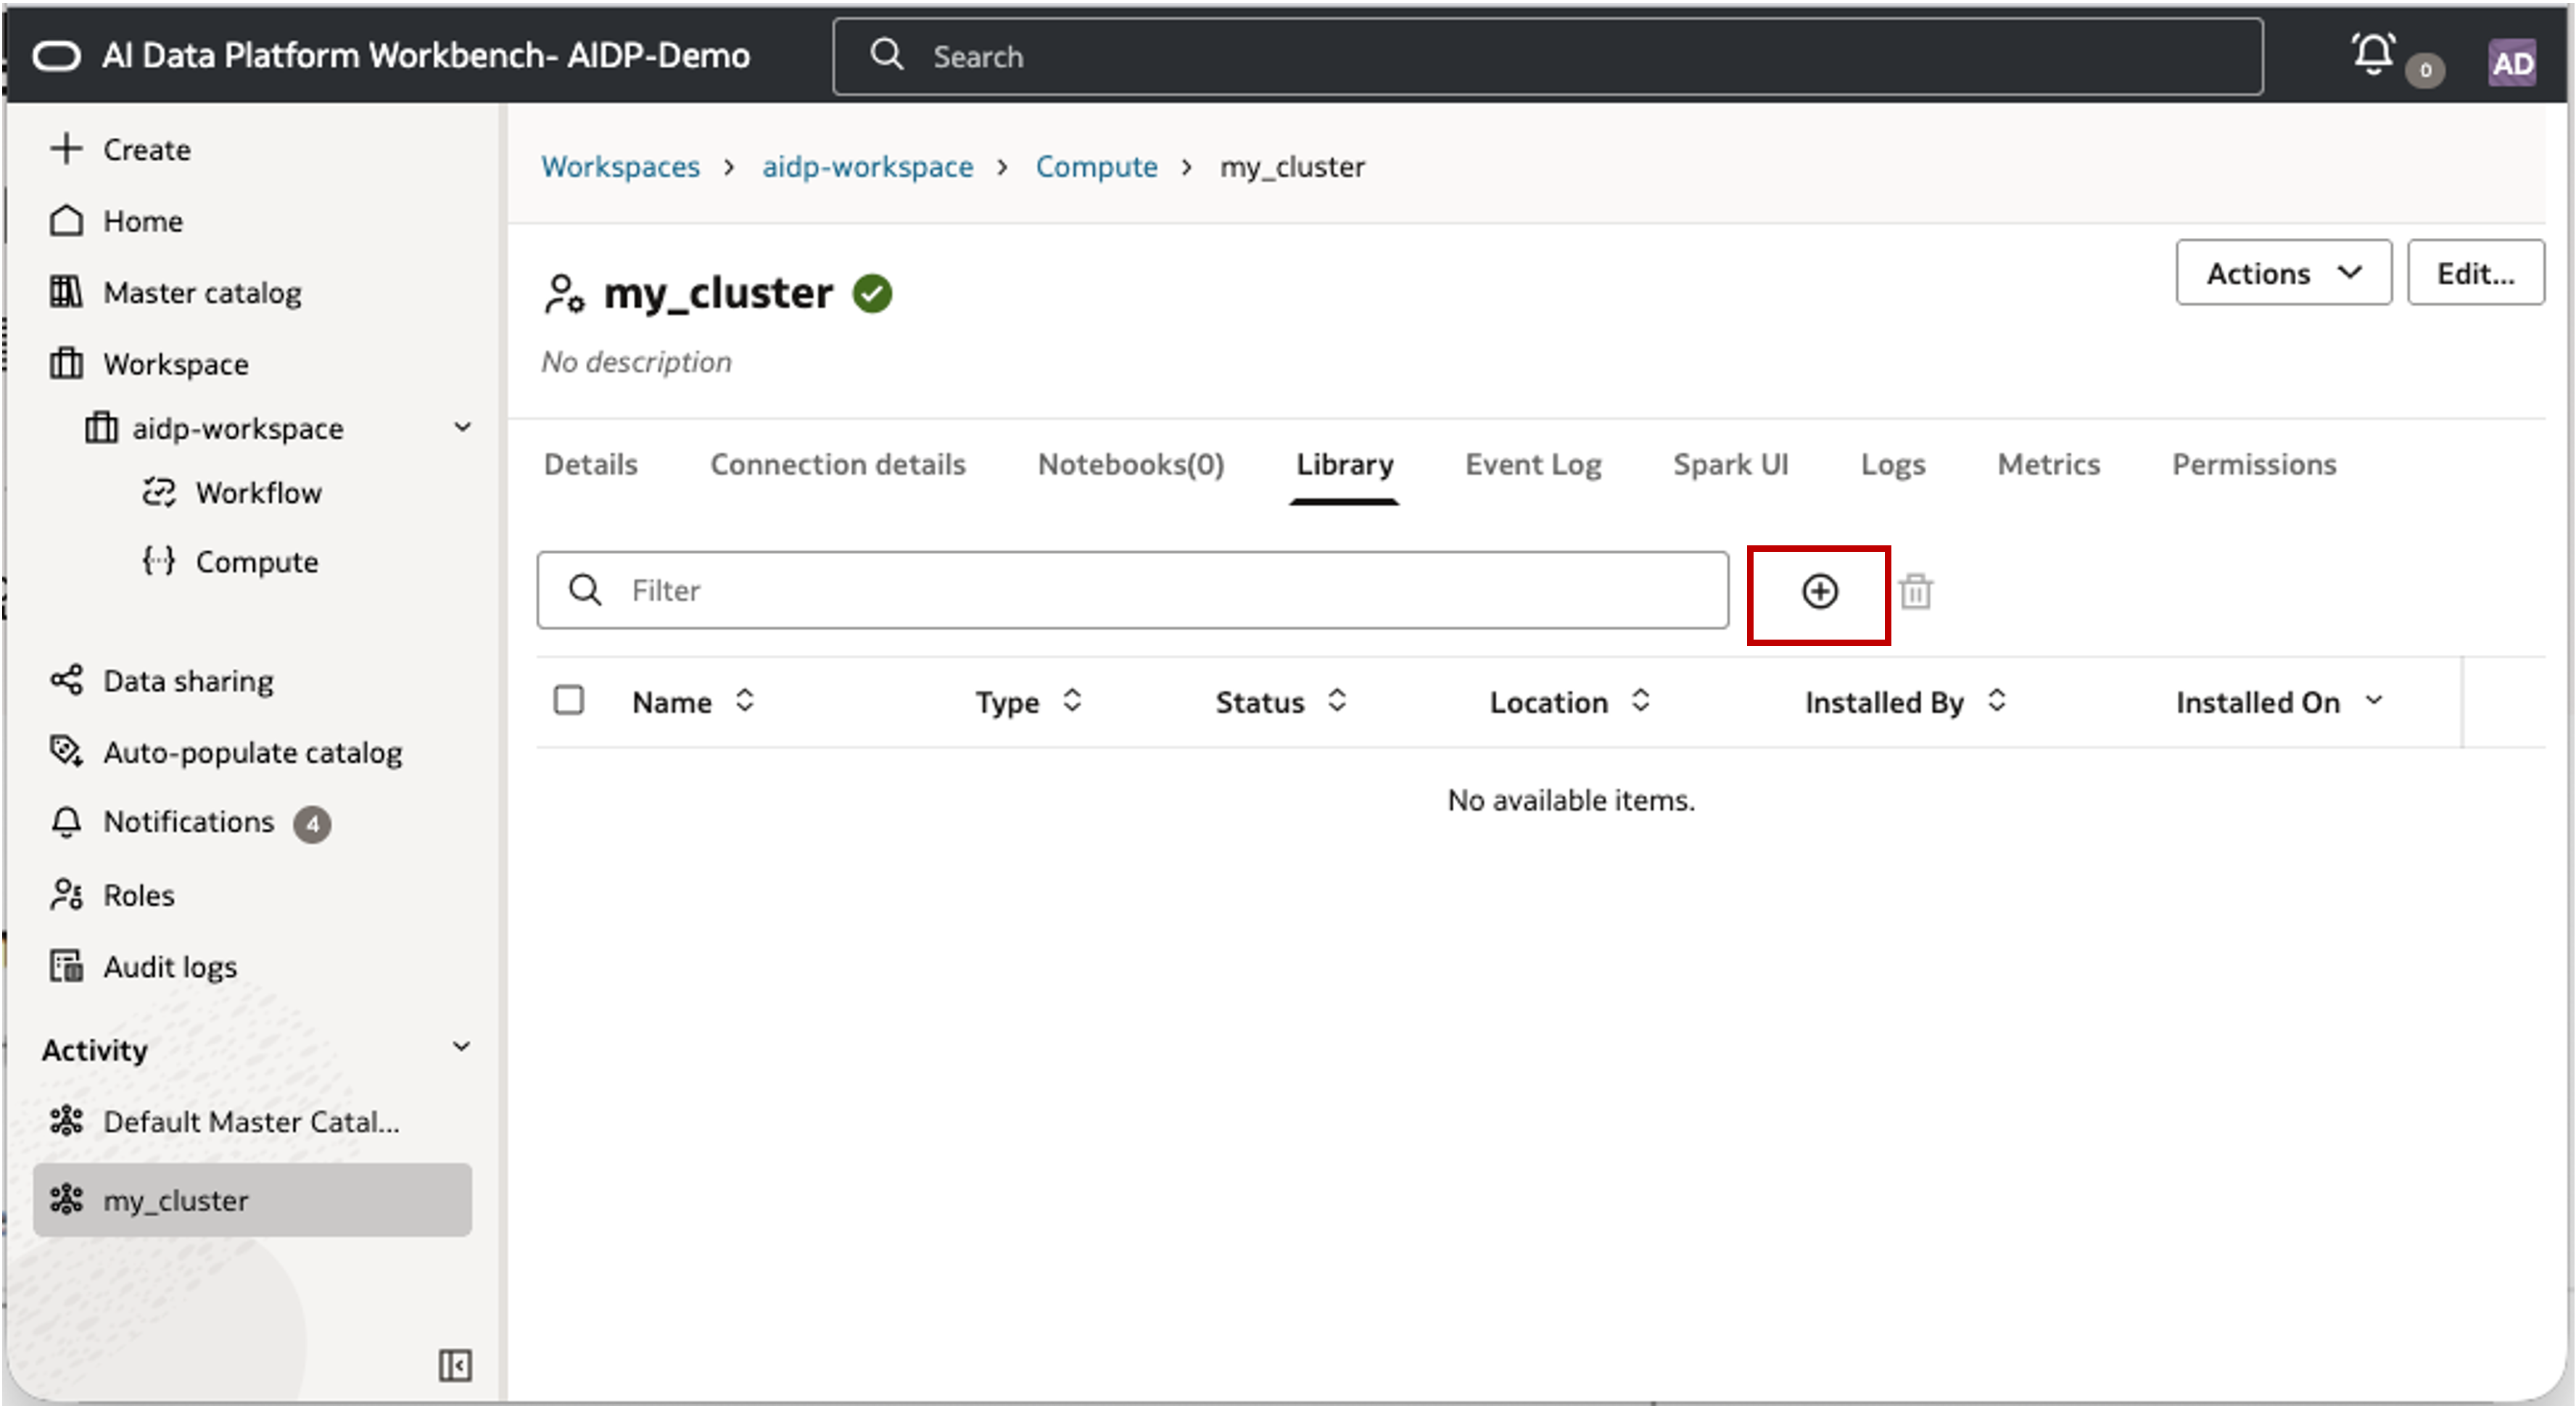The width and height of the screenshot is (2576, 1409).
Task: Click into the Filter input field
Action: pyautogui.click(x=1150, y=591)
